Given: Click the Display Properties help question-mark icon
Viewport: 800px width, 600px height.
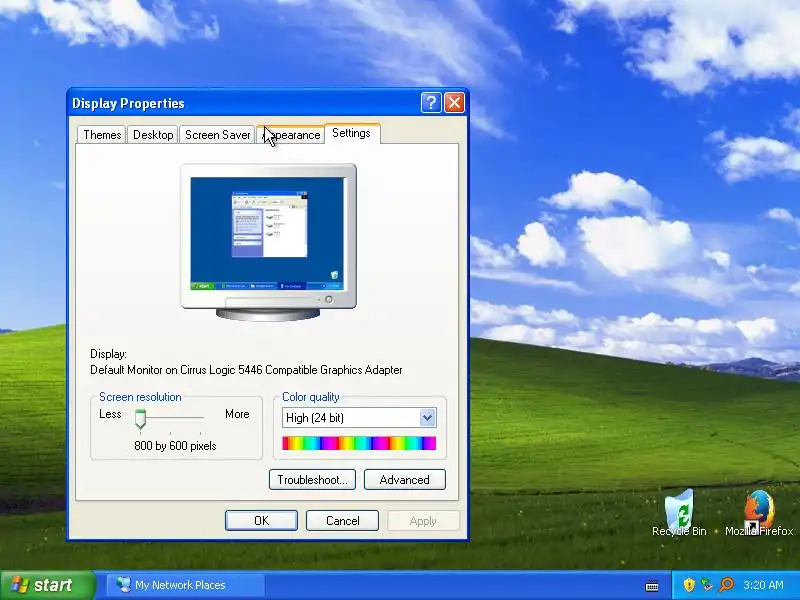Looking at the screenshot, I should [431, 103].
